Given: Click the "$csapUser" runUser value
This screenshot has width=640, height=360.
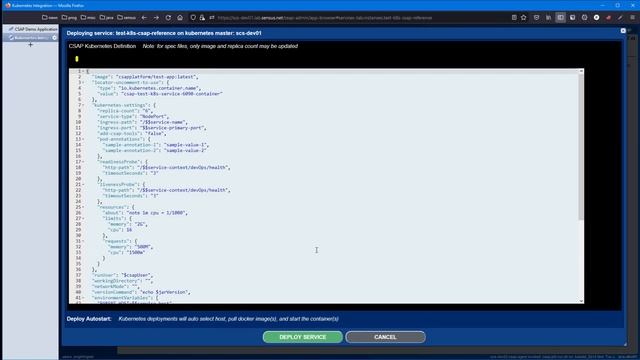Looking at the screenshot, I should [137, 275].
